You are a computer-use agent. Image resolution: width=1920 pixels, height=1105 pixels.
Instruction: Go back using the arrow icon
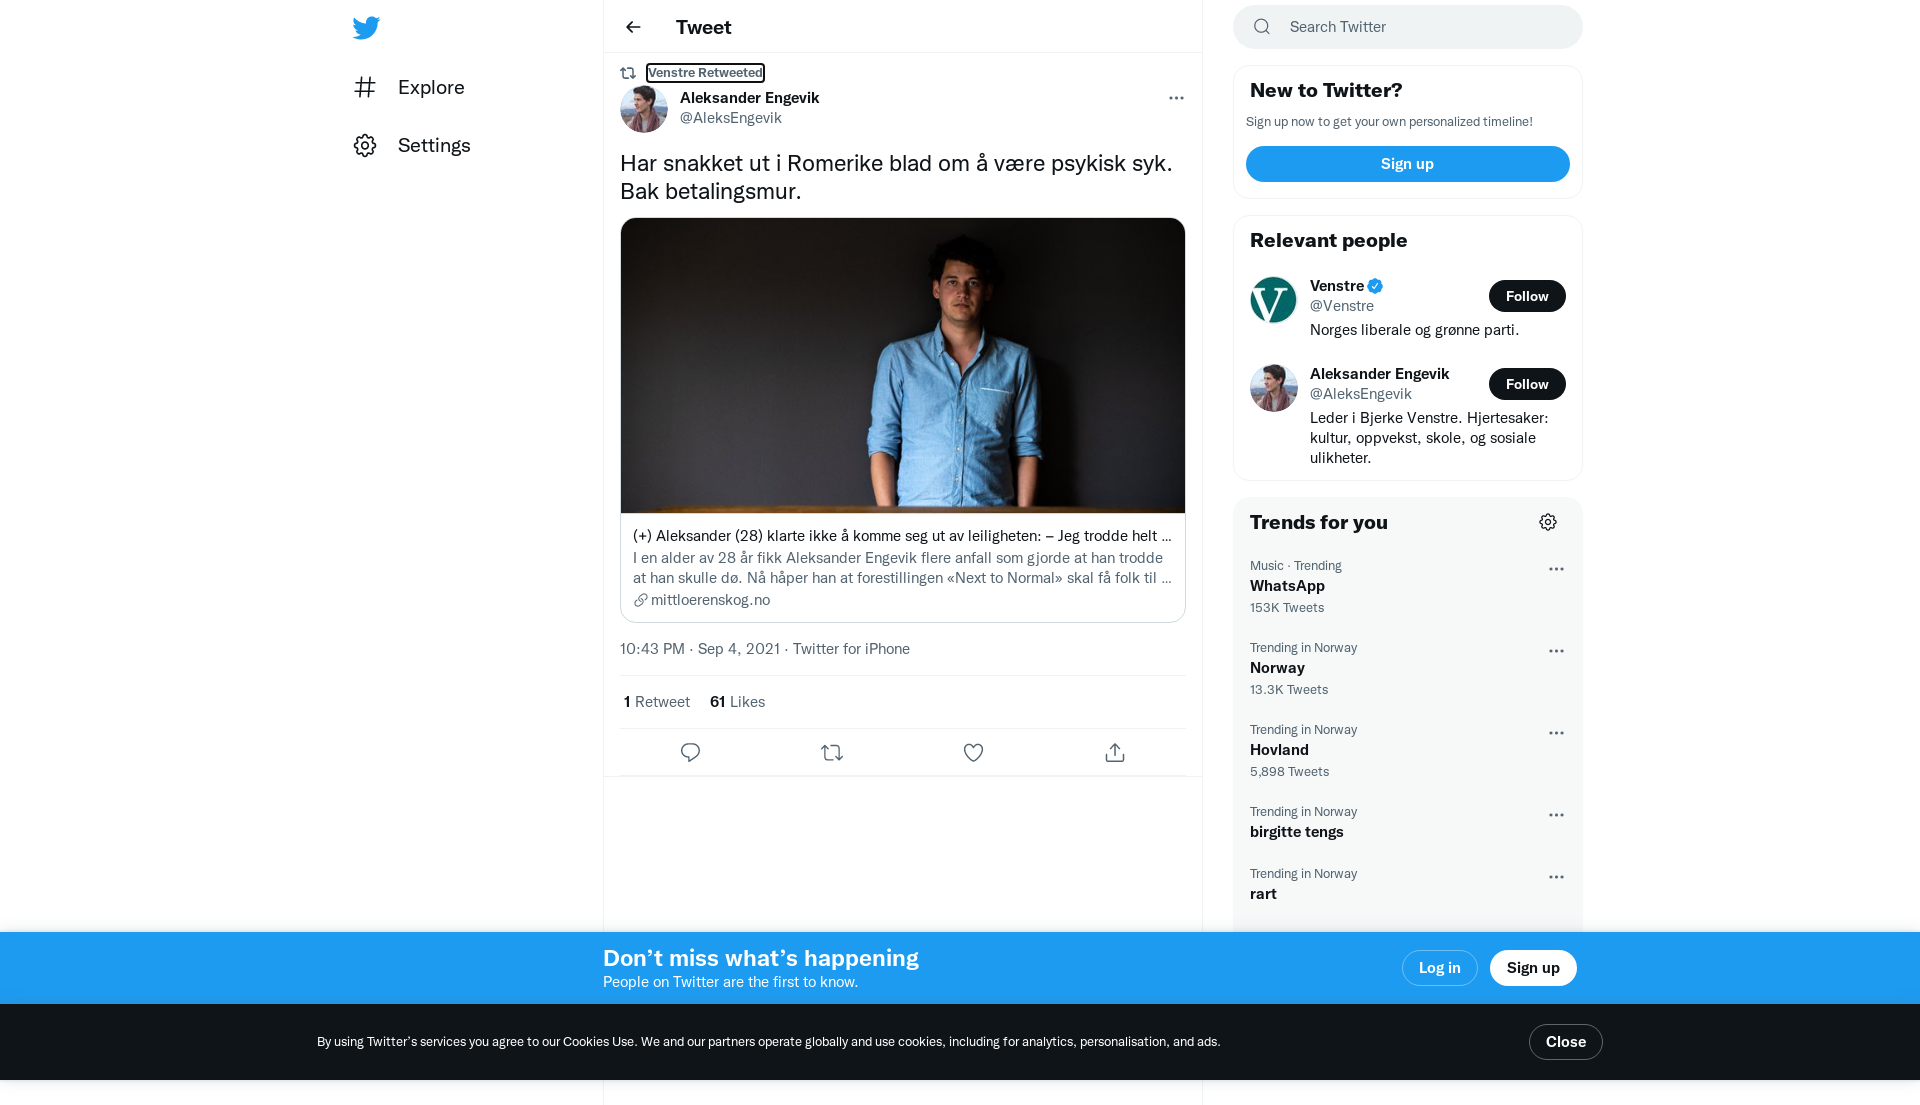click(633, 27)
